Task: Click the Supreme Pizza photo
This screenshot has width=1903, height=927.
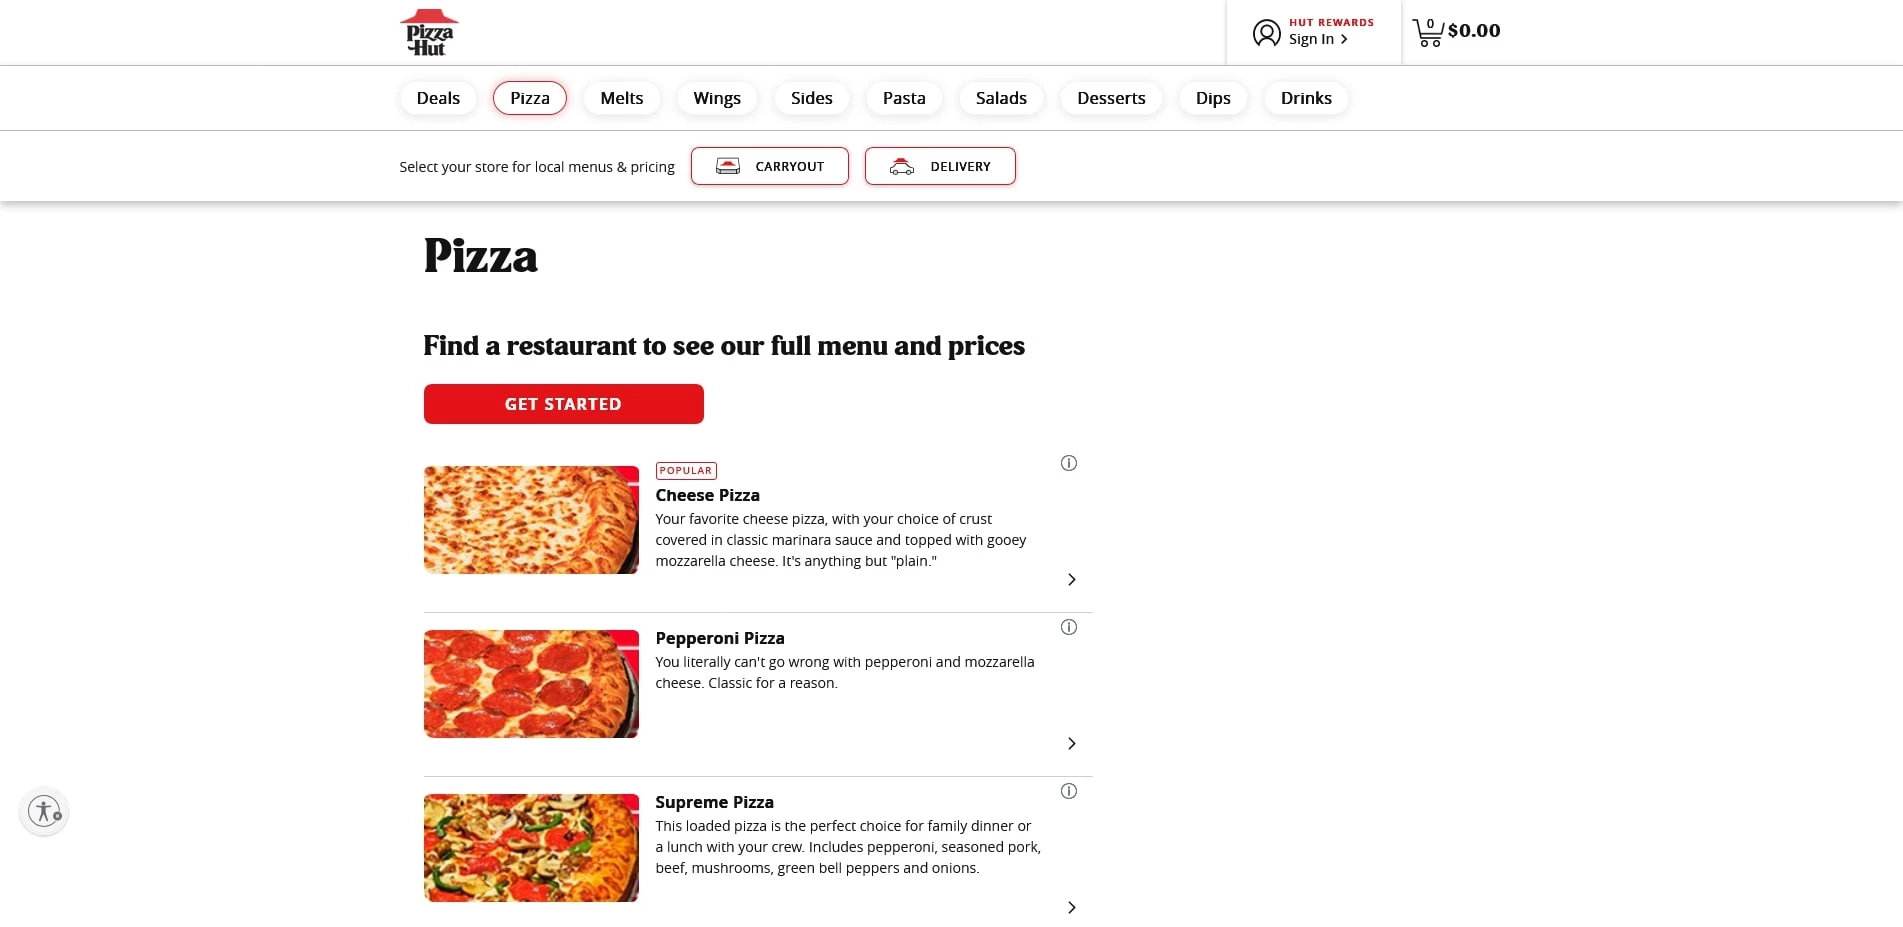Action: click(x=531, y=847)
